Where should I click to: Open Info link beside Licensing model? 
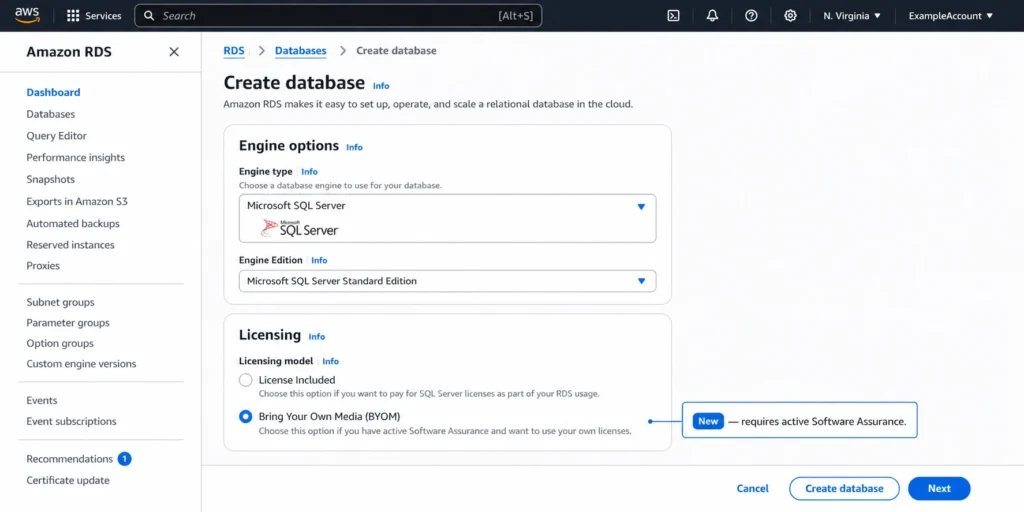(330, 361)
